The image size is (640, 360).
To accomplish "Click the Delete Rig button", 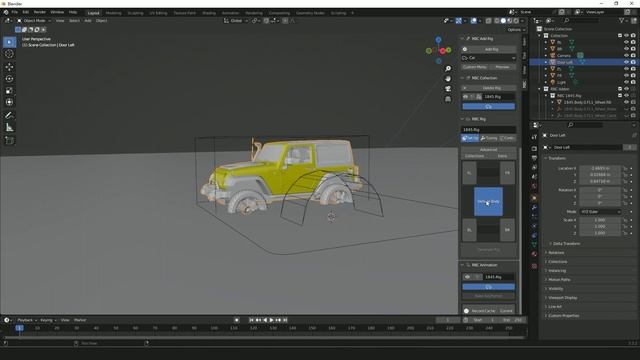I will click(489, 88).
